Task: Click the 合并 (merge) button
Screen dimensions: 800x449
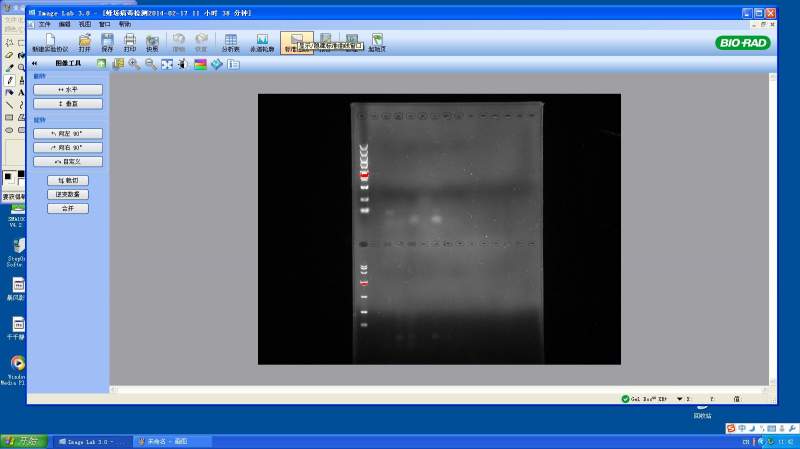Action: pyautogui.click(x=68, y=208)
